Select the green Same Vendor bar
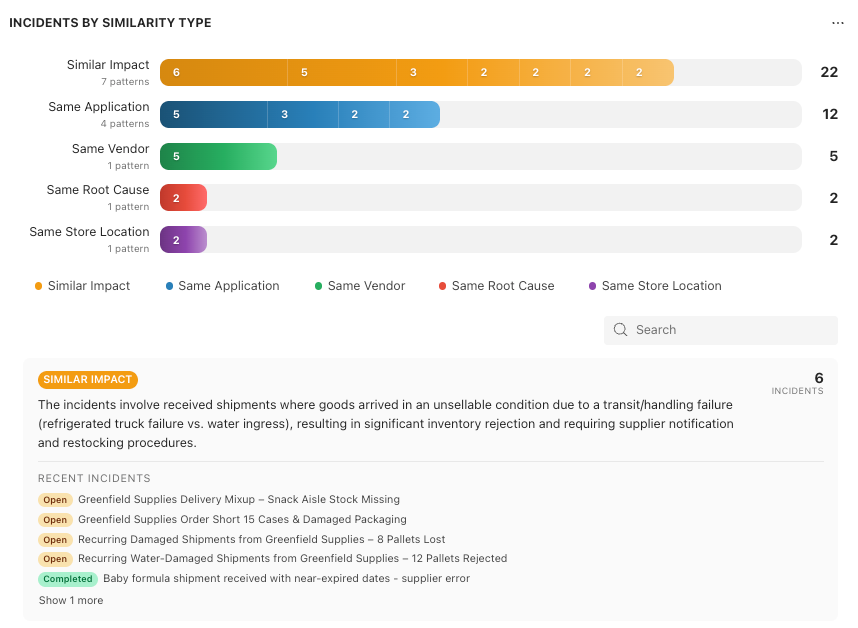 pos(218,156)
